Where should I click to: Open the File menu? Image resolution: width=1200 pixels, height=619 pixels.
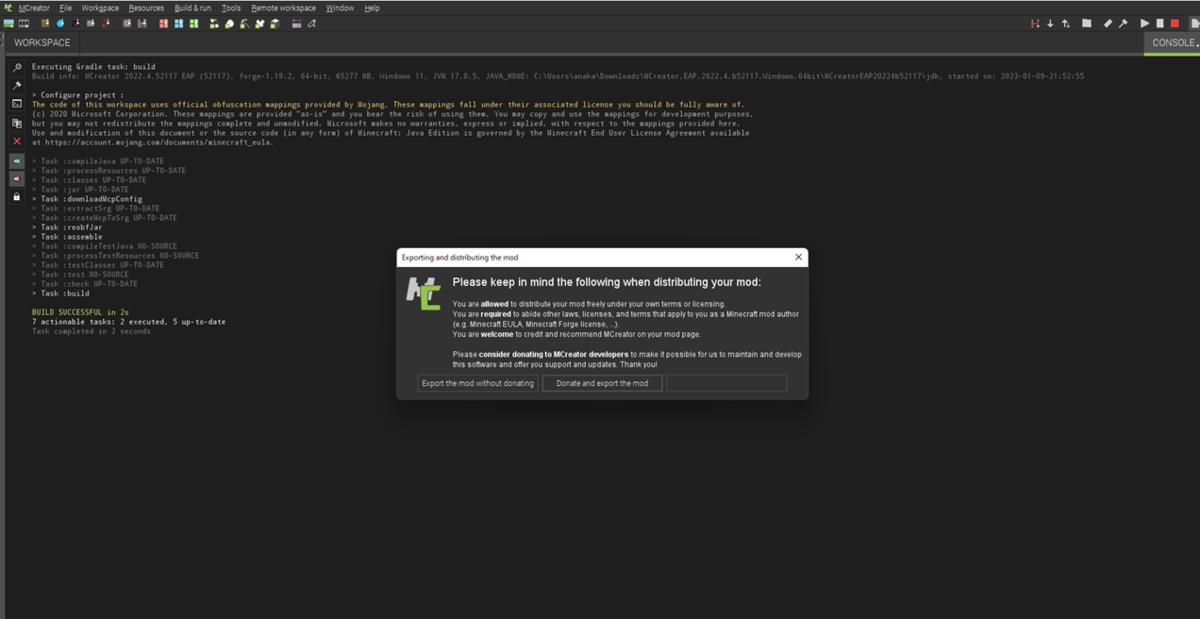[x=66, y=8]
